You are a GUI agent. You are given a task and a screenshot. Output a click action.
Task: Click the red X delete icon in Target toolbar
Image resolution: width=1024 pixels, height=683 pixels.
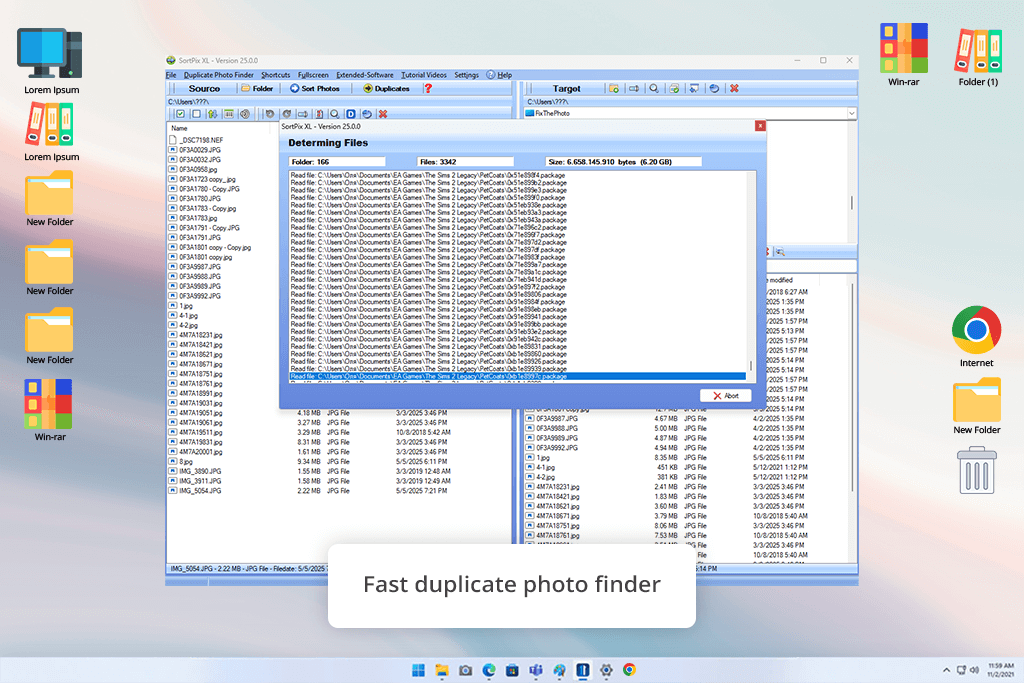pos(734,88)
